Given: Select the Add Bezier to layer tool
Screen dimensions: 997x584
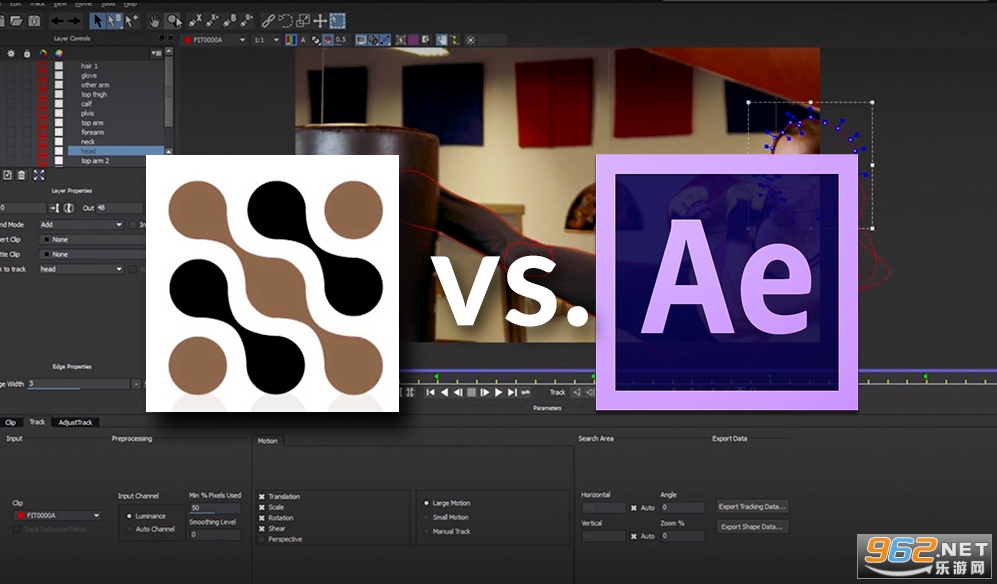Looking at the screenshot, I should (247, 21).
